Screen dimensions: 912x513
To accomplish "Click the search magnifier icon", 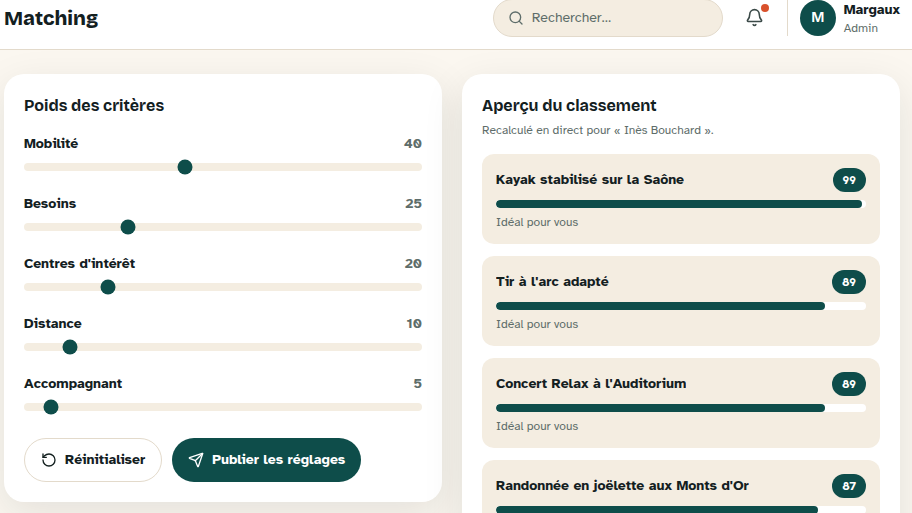I will pos(515,18).
